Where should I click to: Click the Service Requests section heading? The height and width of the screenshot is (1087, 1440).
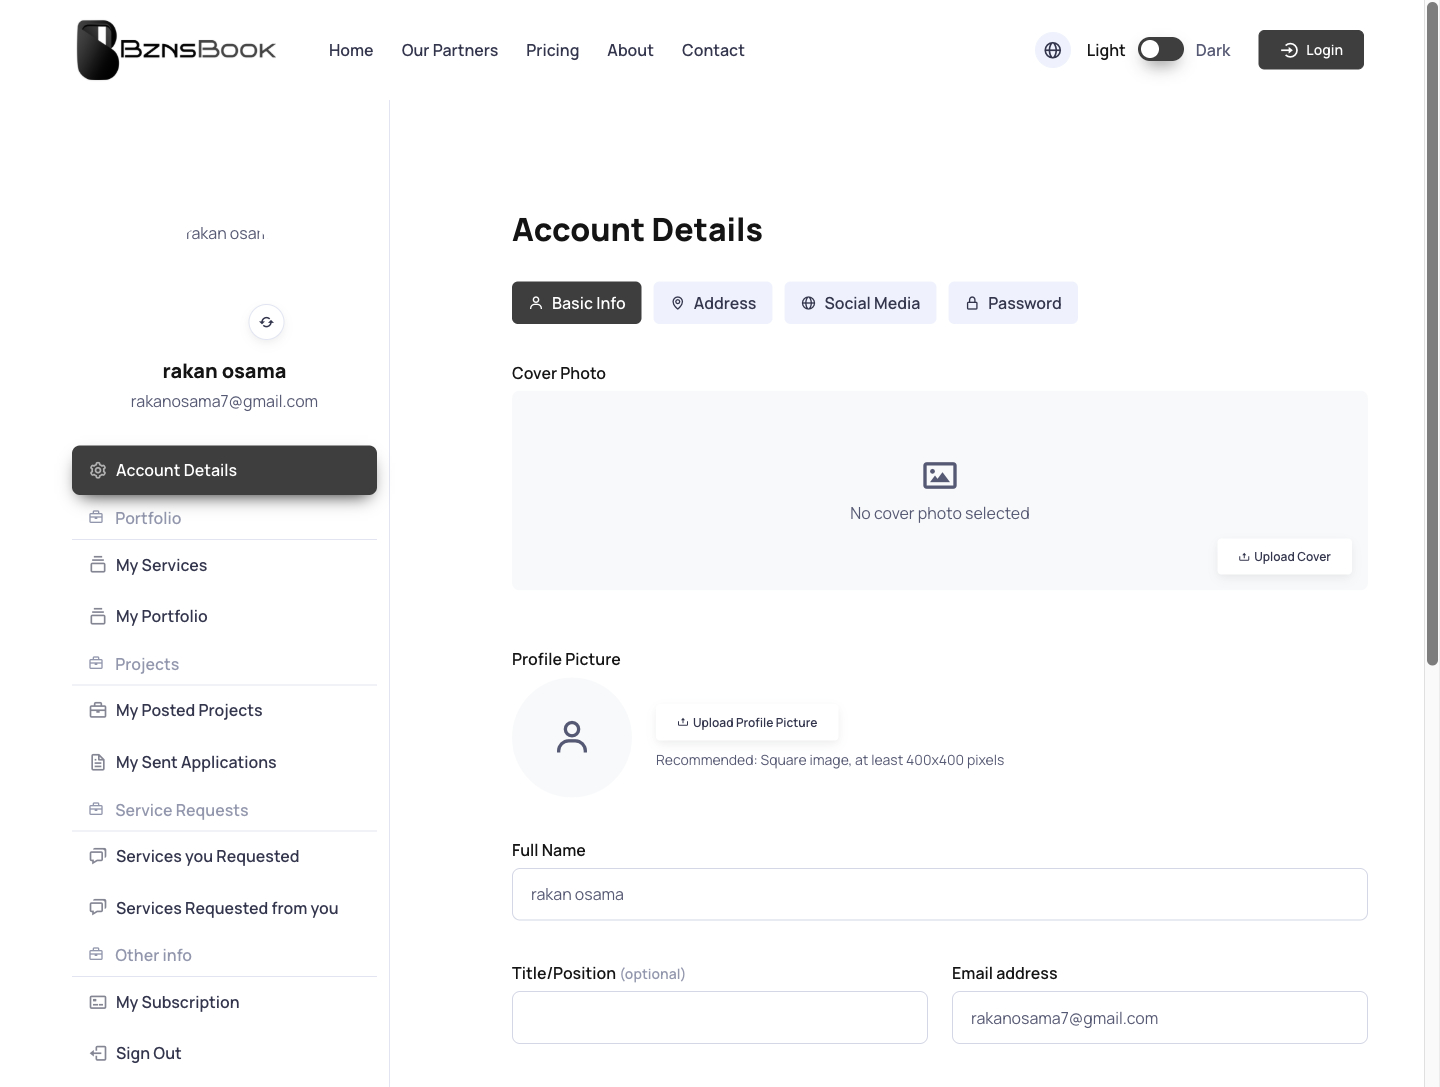coord(182,810)
